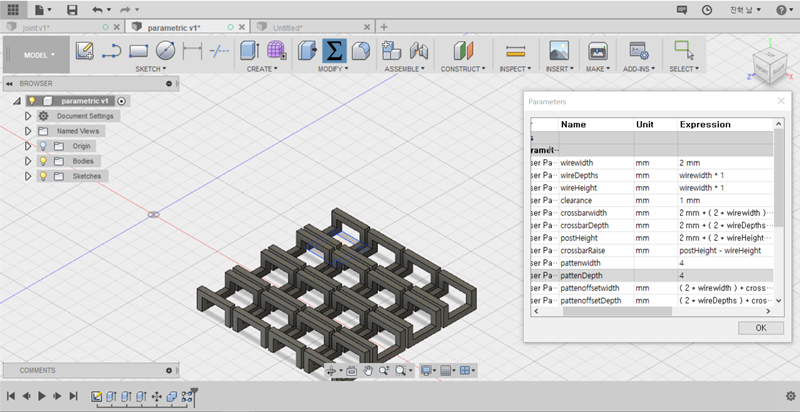
Task: Edit the wirewidth expression 2 mm
Action: pos(726,163)
